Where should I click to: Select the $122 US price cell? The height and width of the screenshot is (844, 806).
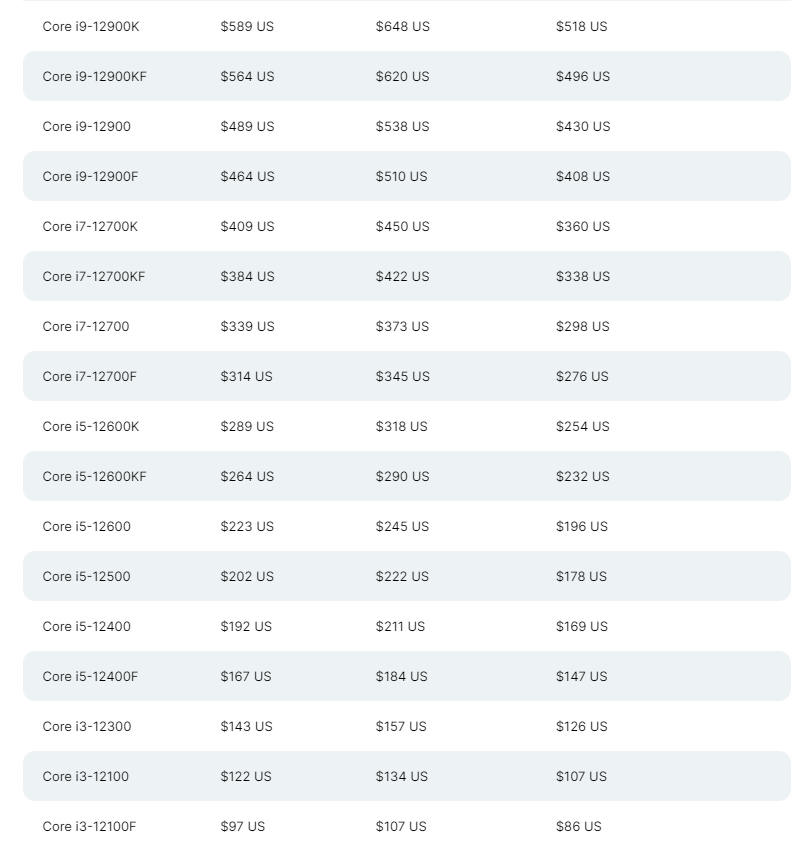(x=246, y=777)
